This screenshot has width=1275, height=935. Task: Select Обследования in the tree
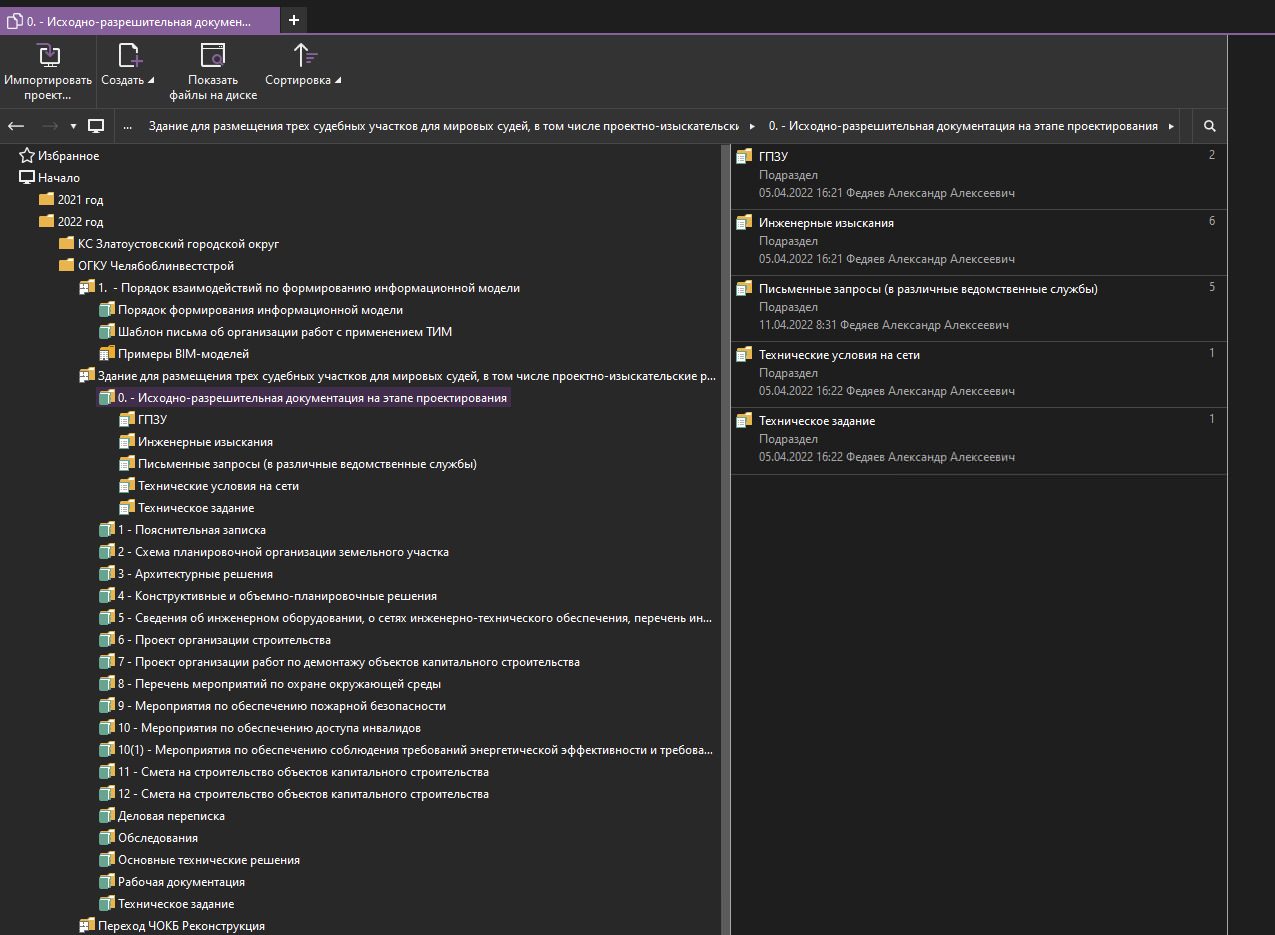point(158,838)
